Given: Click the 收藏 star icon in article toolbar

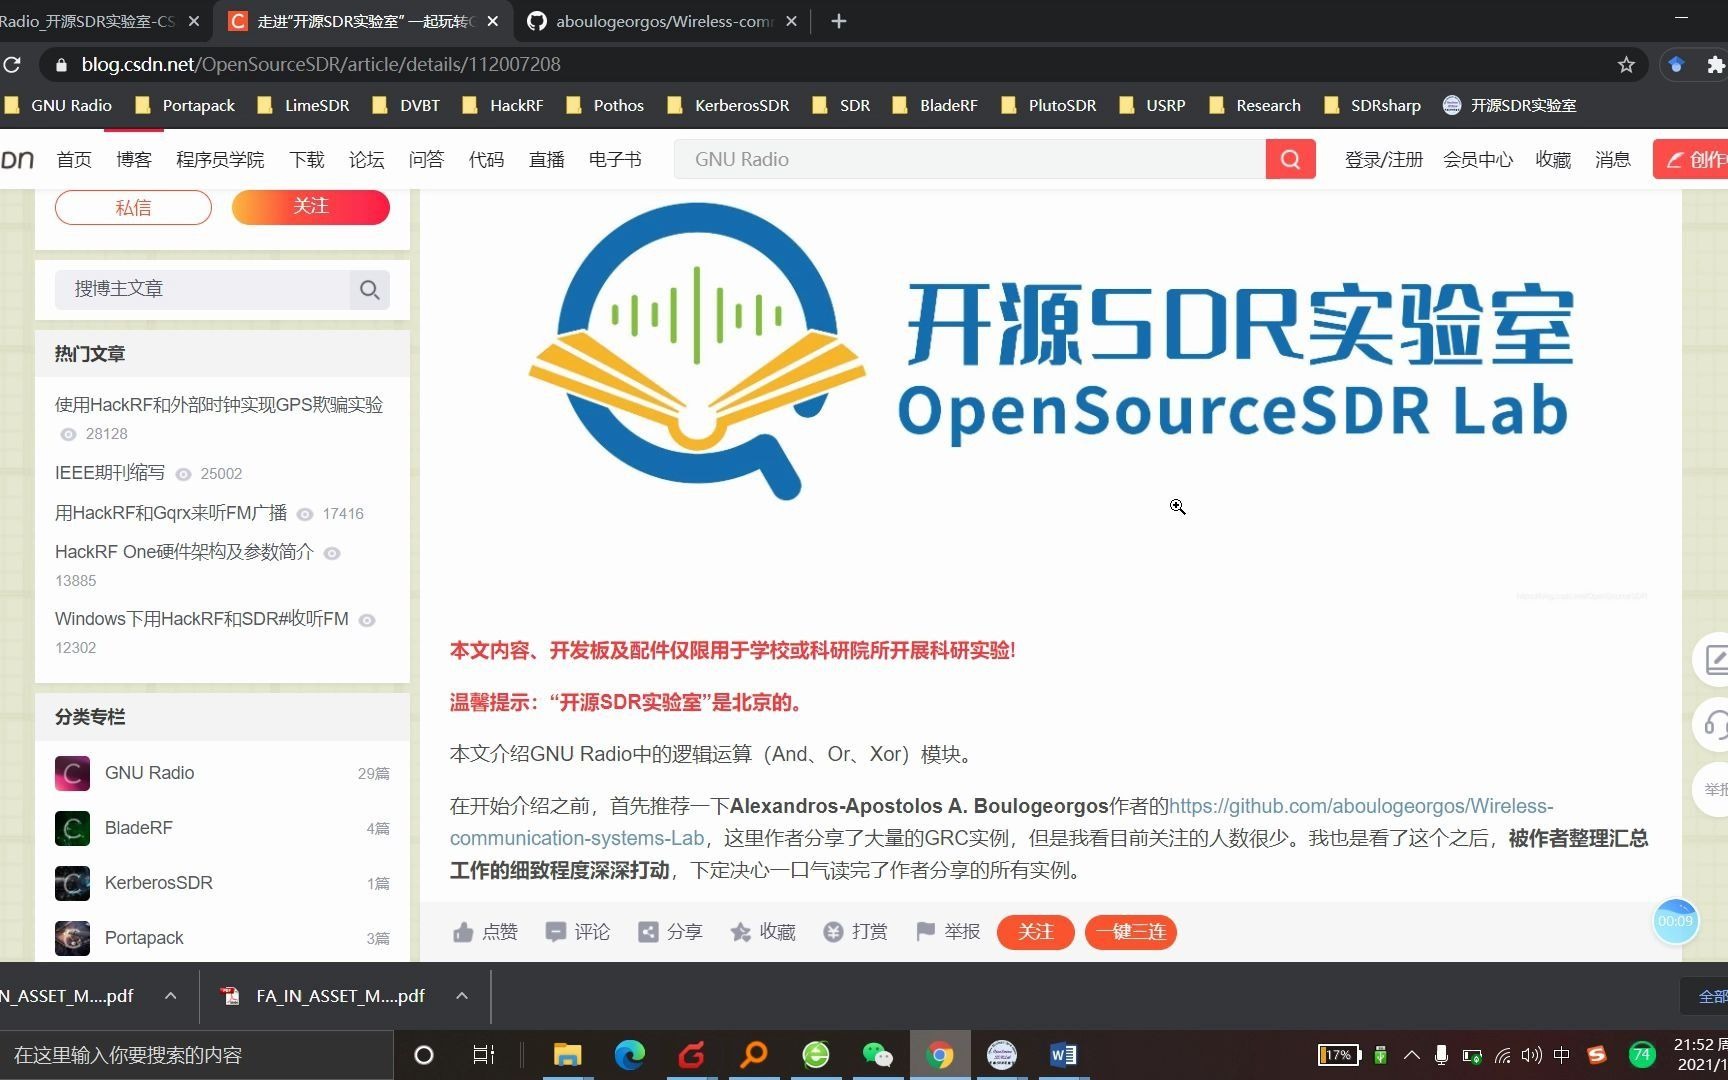Looking at the screenshot, I should point(740,932).
